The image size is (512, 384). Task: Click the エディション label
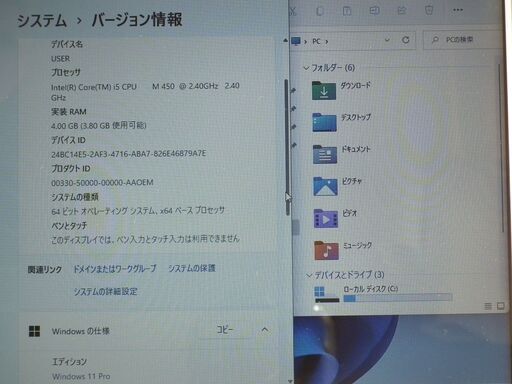click(x=69, y=362)
